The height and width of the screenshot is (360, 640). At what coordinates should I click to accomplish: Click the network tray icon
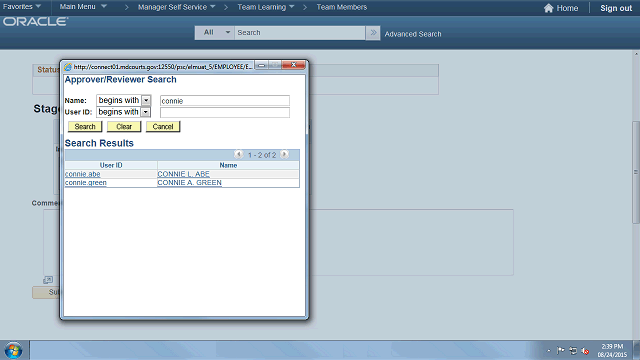(573, 351)
